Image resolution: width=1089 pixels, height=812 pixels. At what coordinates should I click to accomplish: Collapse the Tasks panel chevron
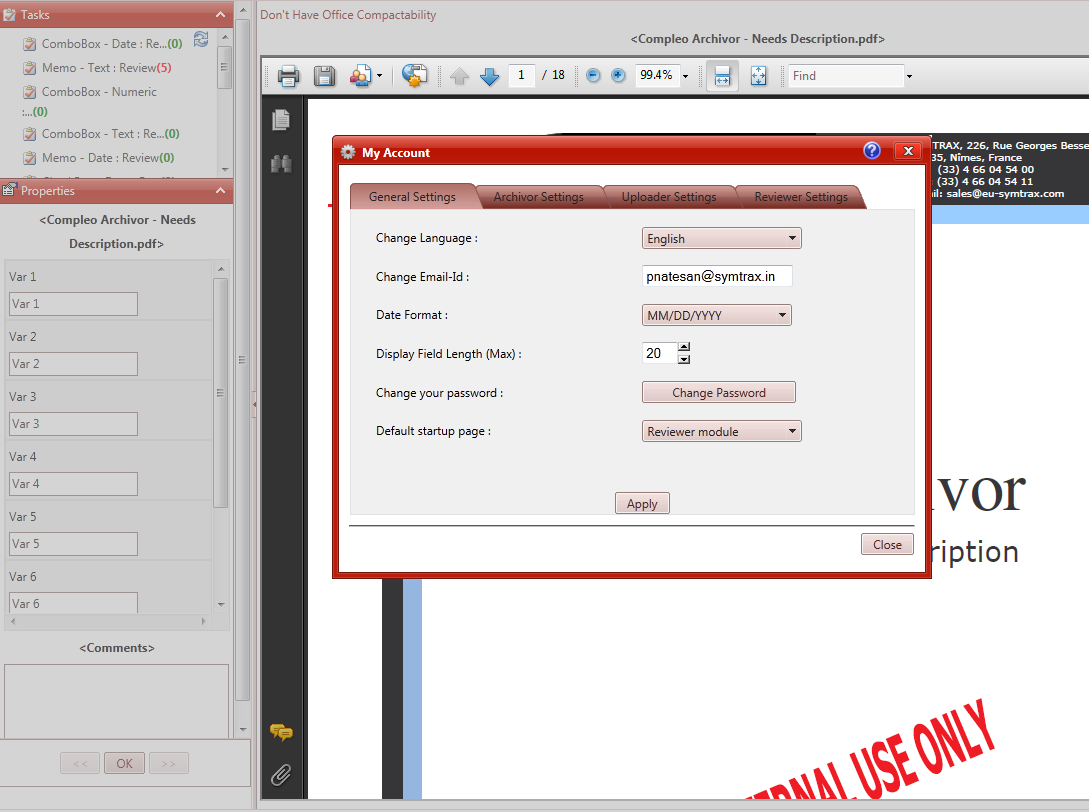tap(220, 15)
